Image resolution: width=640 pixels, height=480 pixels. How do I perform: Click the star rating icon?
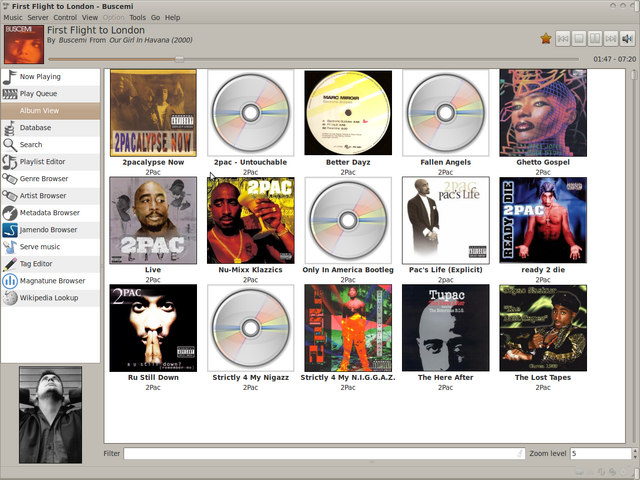[546, 39]
